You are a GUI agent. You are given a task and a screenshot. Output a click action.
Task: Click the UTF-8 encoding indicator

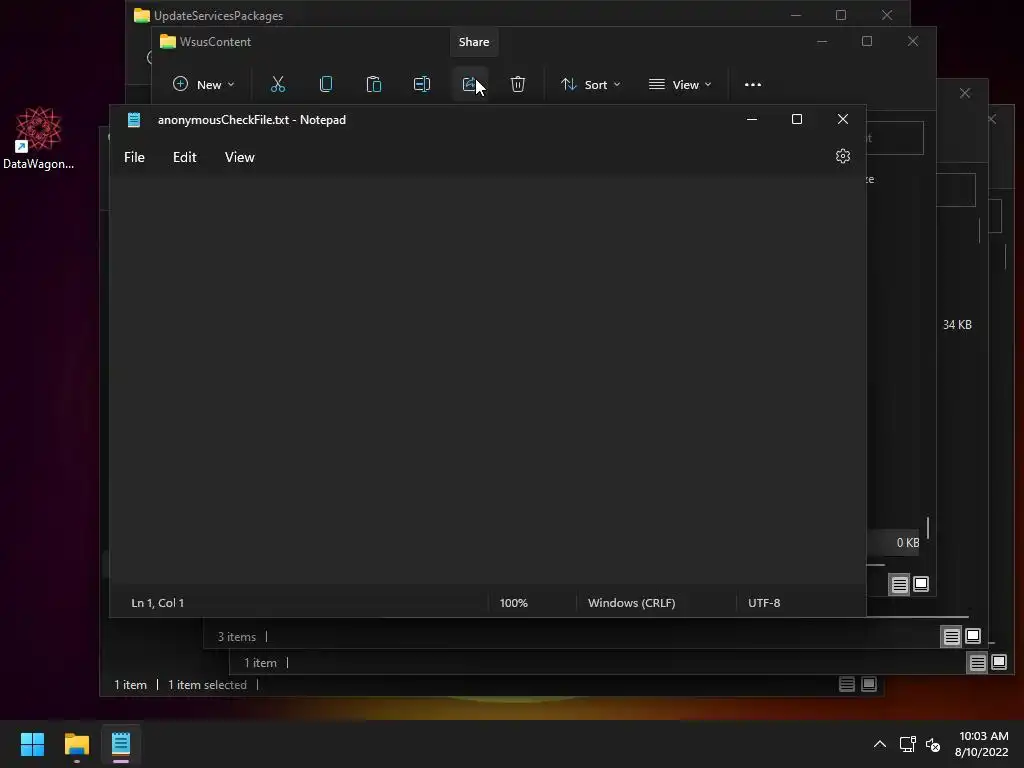click(764, 603)
